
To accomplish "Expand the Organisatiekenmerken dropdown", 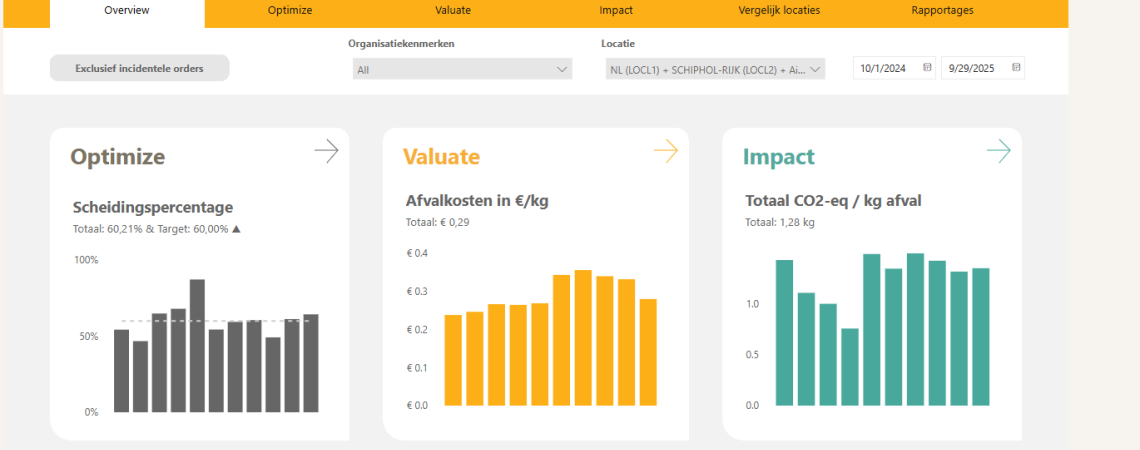I will (x=462, y=69).
